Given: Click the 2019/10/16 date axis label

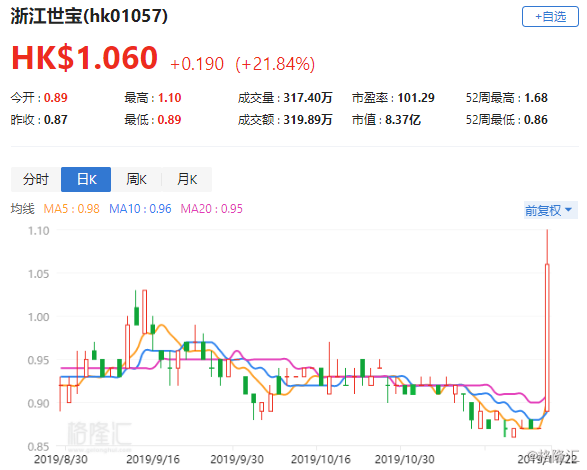Looking at the screenshot, I should coord(321,459).
